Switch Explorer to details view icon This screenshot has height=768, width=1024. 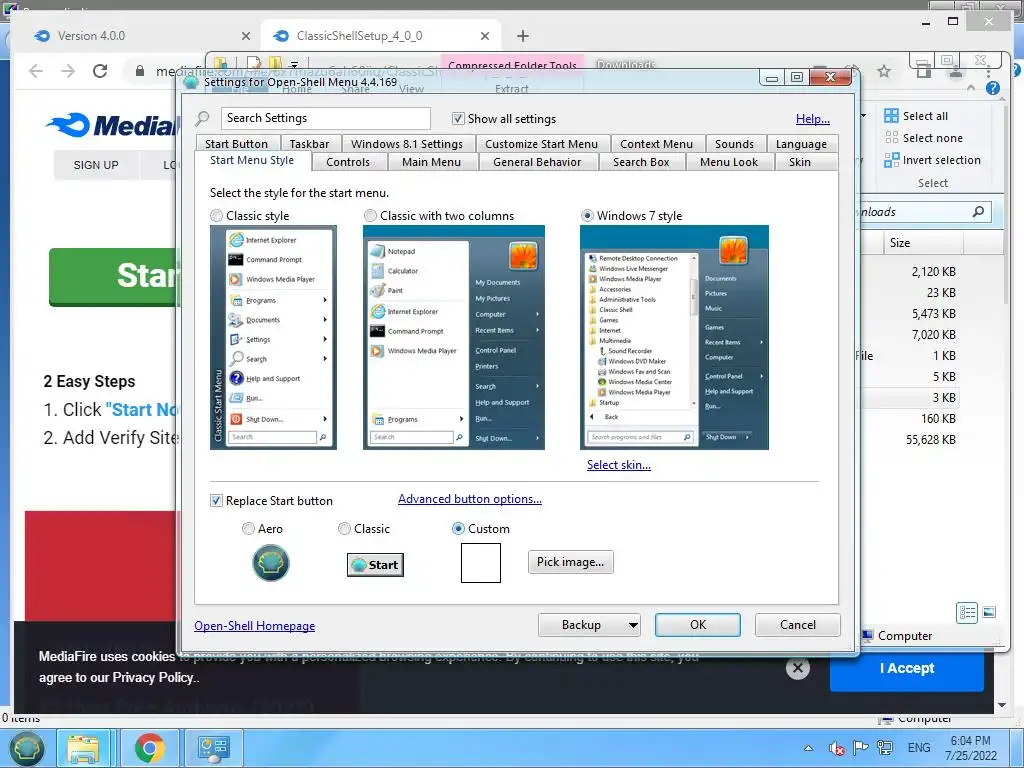coord(967,613)
